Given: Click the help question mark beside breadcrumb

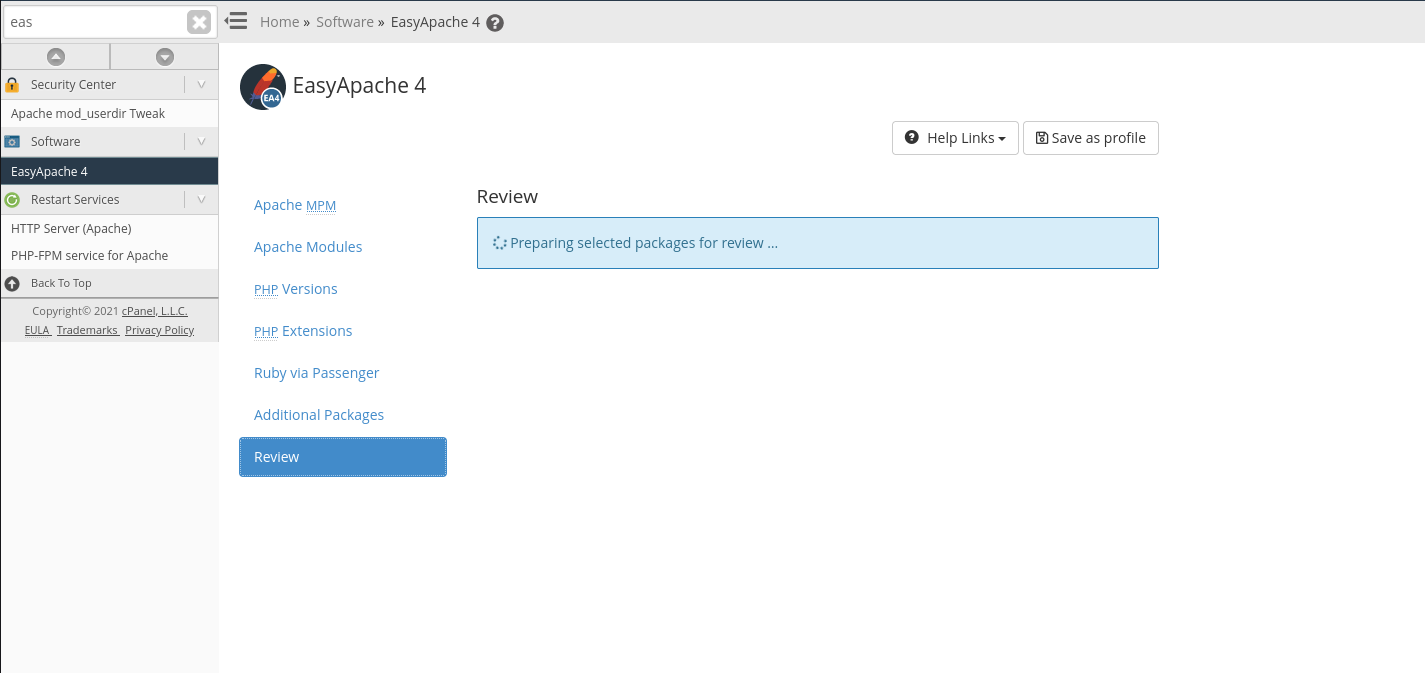Looking at the screenshot, I should tap(495, 23).
